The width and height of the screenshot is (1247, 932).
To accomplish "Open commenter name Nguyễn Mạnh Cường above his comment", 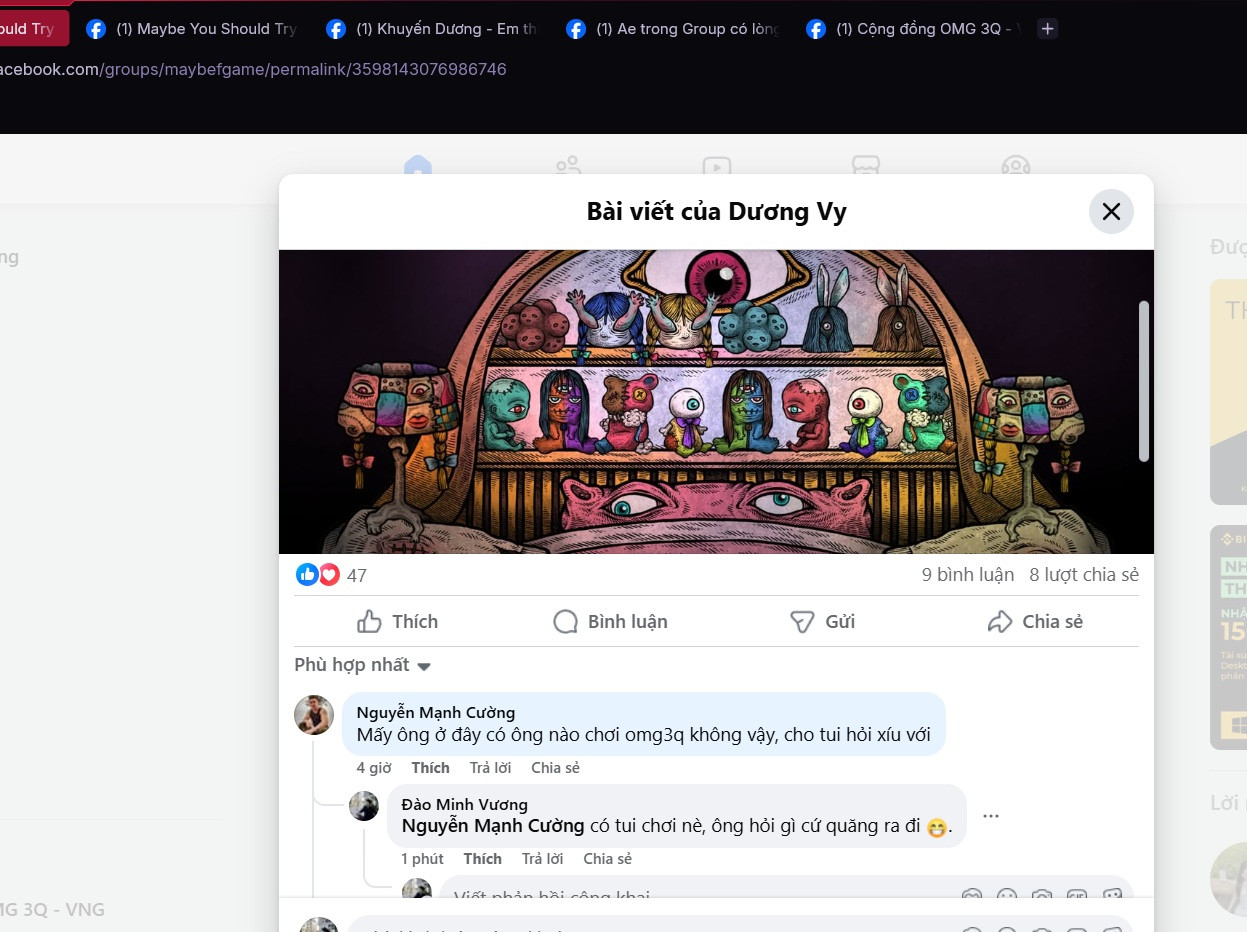I will click(436, 712).
